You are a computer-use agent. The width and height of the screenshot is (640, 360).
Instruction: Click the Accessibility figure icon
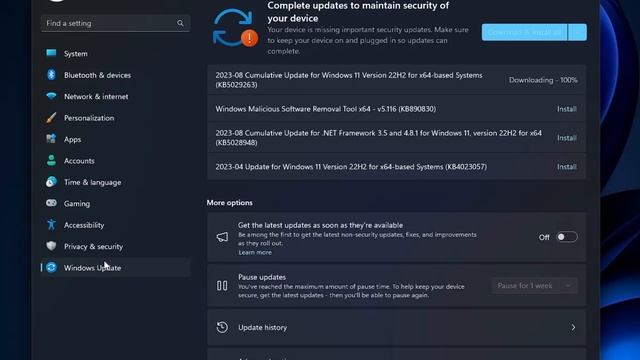(x=51, y=224)
